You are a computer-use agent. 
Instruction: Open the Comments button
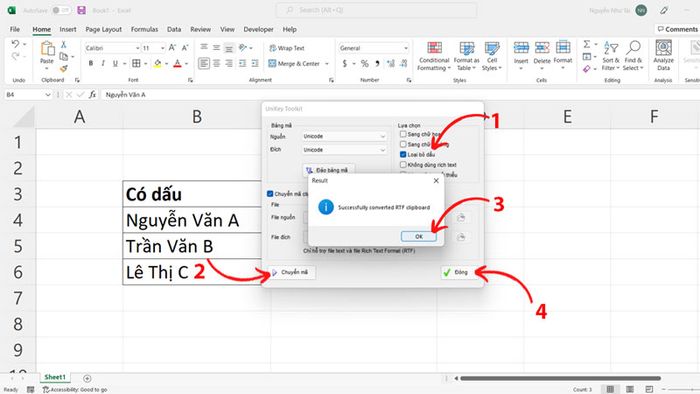(x=677, y=29)
